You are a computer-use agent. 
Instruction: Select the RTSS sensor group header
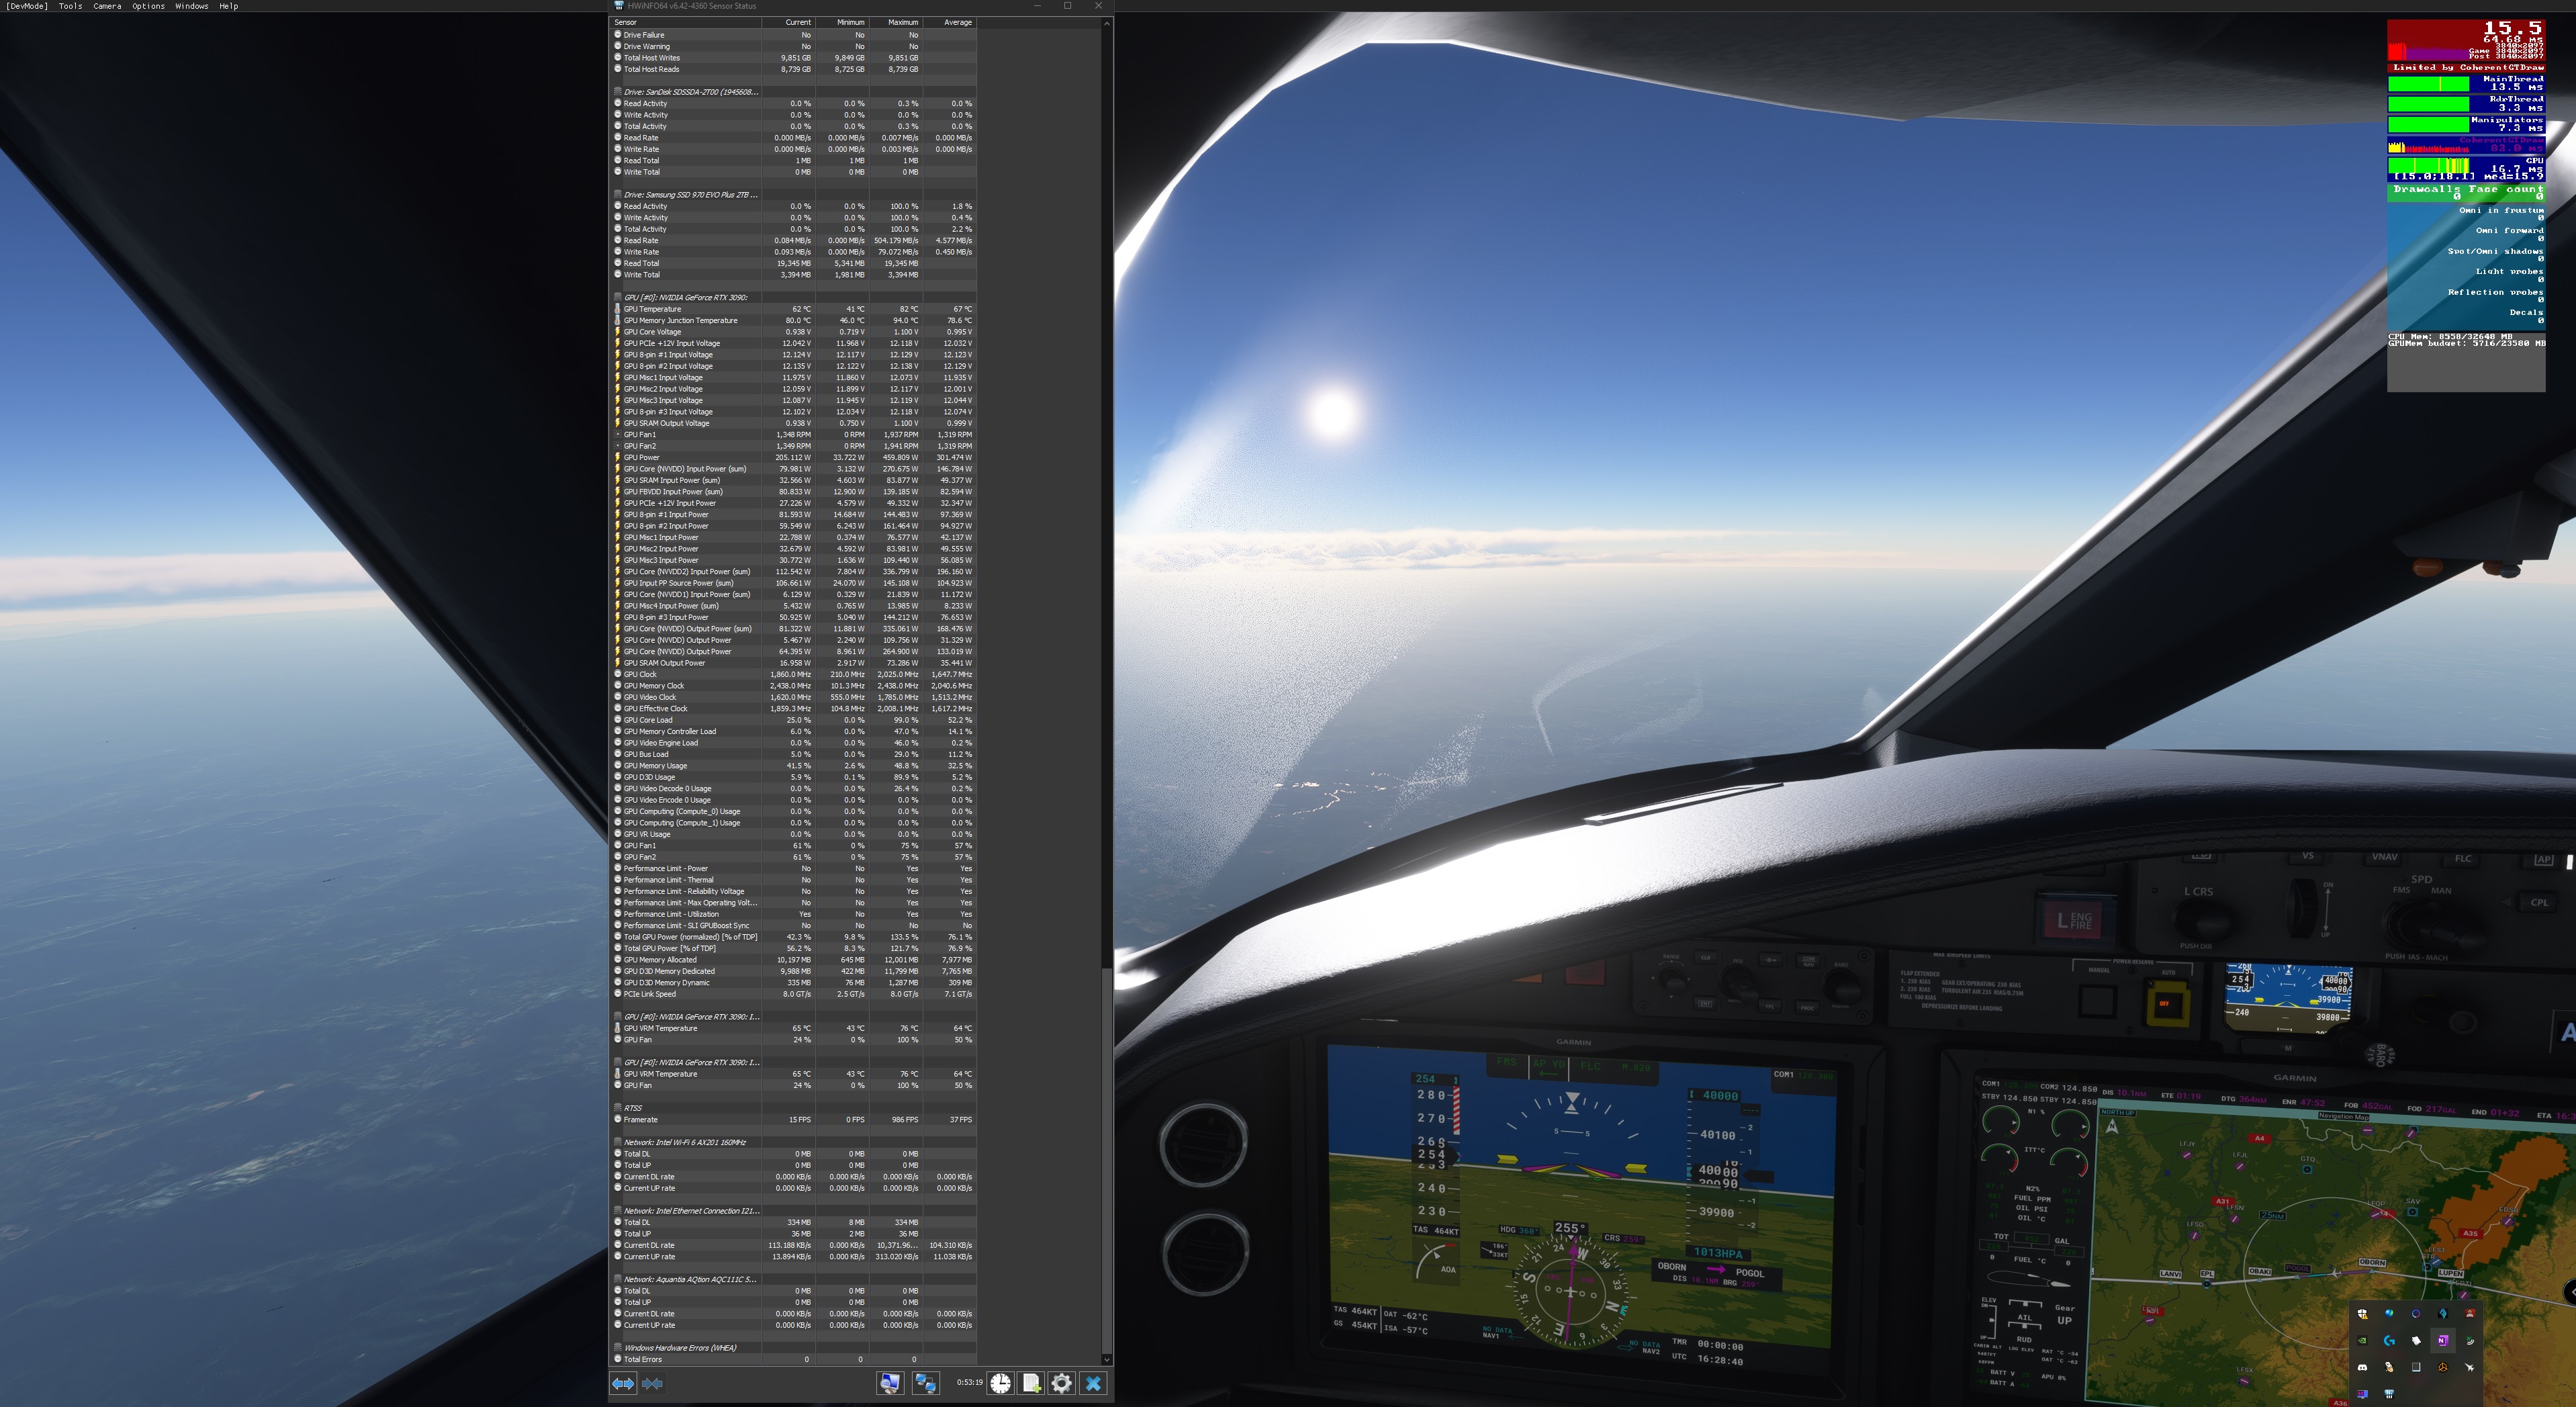point(633,1108)
